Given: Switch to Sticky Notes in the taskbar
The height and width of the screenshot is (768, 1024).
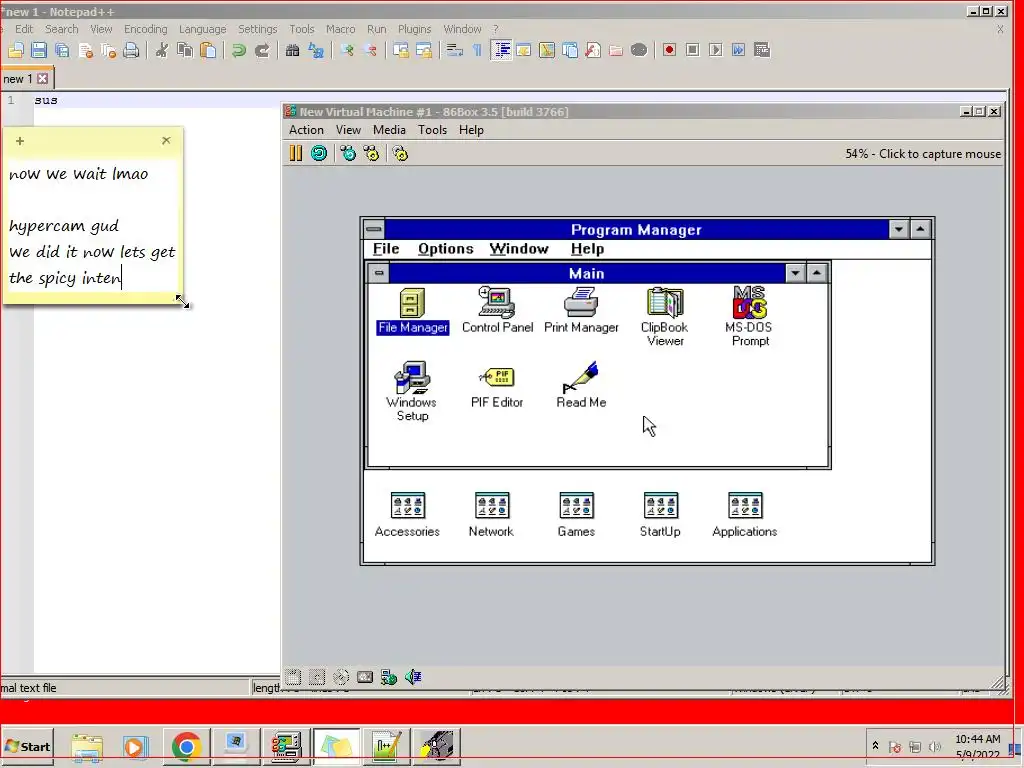Looking at the screenshot, I should (336, 746).
